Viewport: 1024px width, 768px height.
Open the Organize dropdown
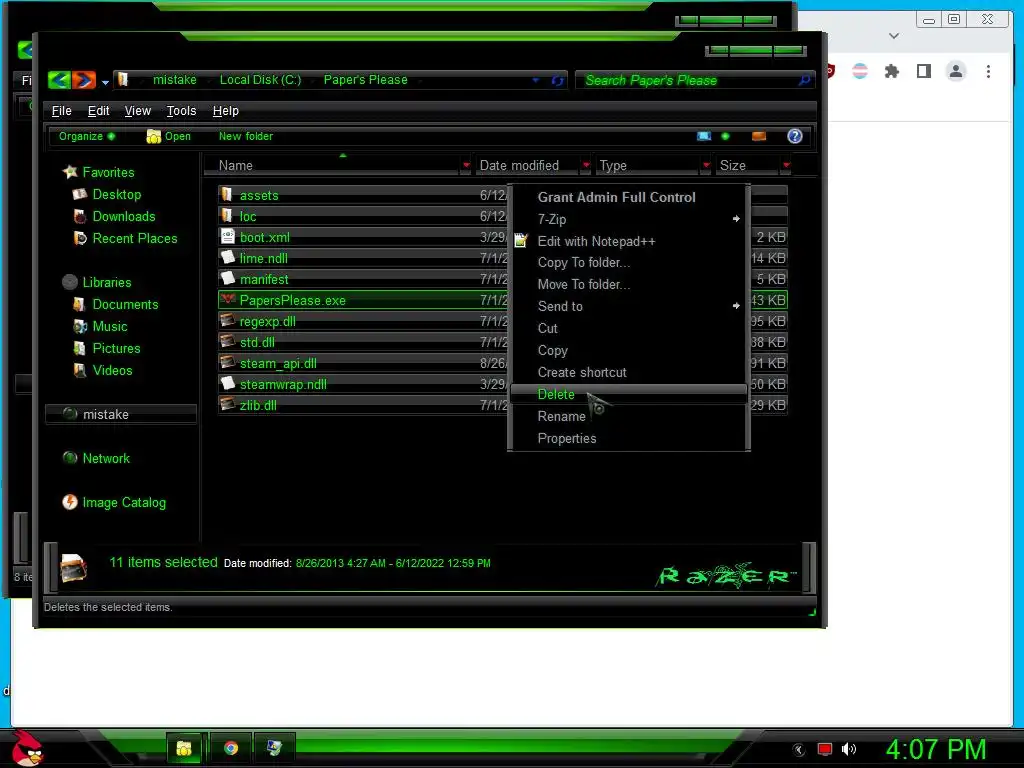click(x=87, y=136)
